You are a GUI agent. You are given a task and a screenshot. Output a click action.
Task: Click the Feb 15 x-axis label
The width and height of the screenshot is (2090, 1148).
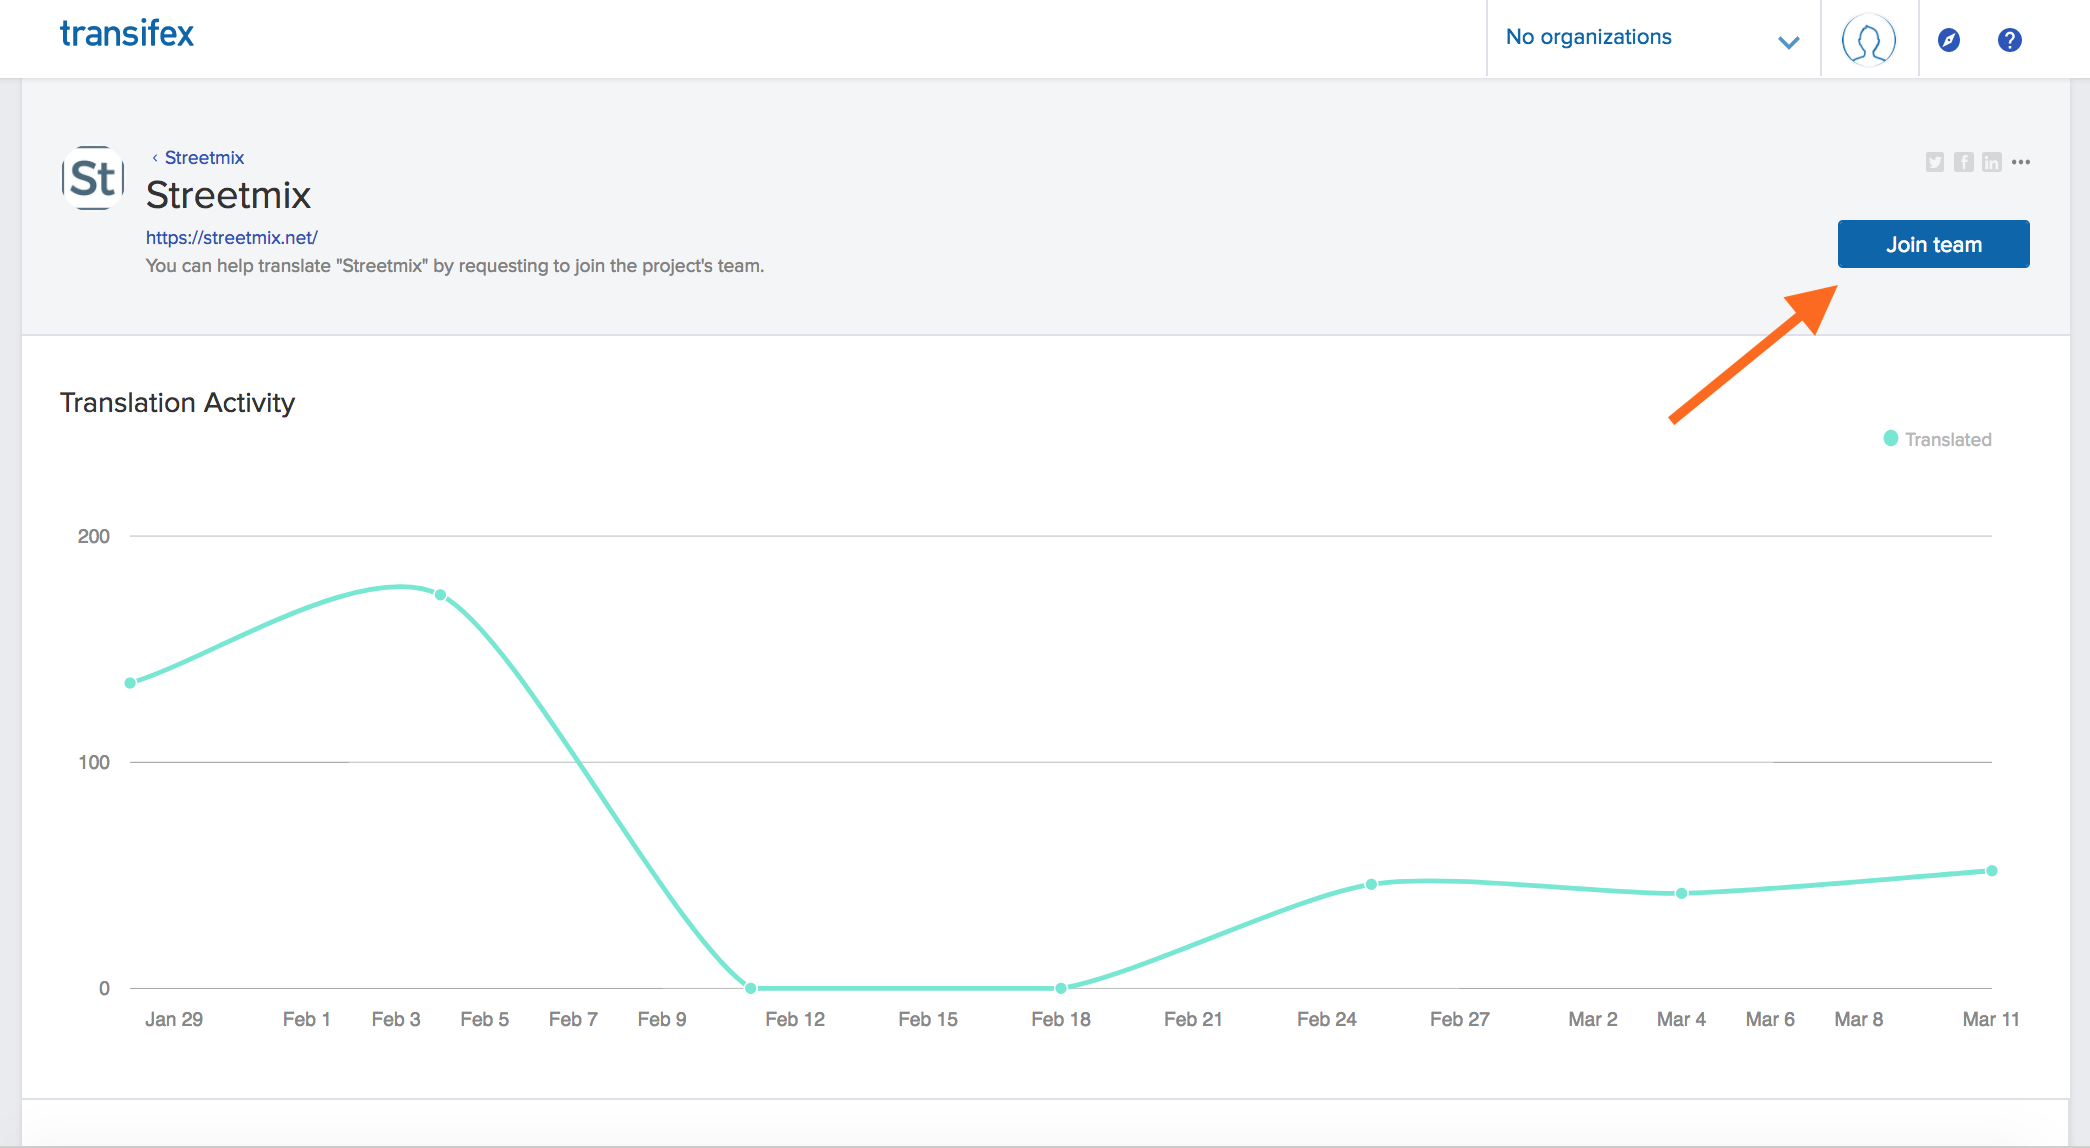coord(927,1019)
